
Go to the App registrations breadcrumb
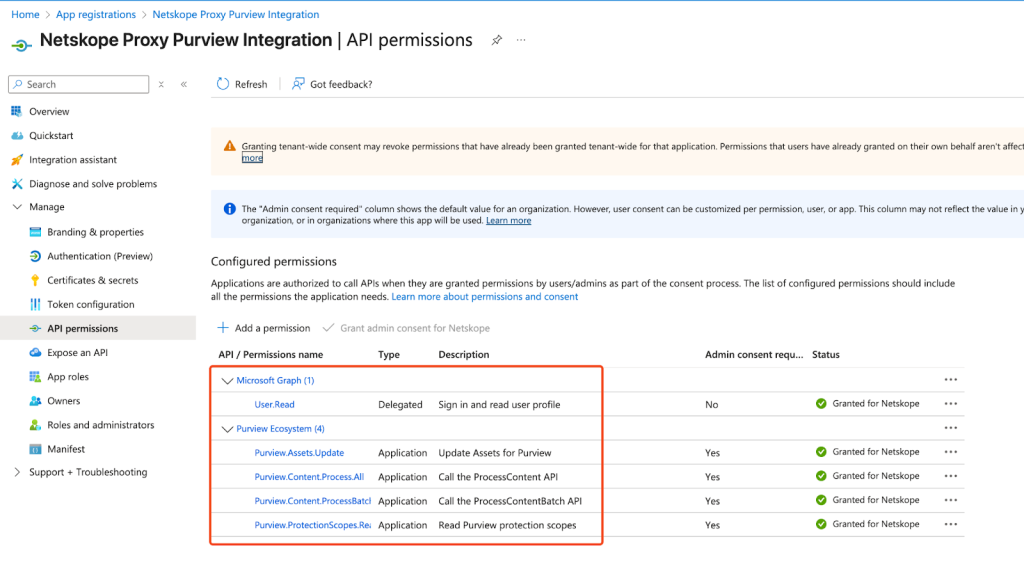click(x=96, y=14)
